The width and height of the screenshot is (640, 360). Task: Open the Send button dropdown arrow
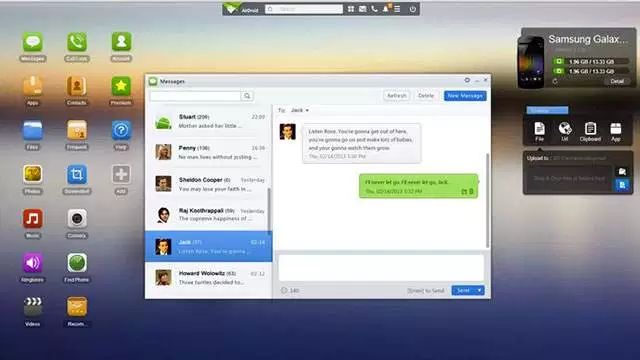pos(479,290)
